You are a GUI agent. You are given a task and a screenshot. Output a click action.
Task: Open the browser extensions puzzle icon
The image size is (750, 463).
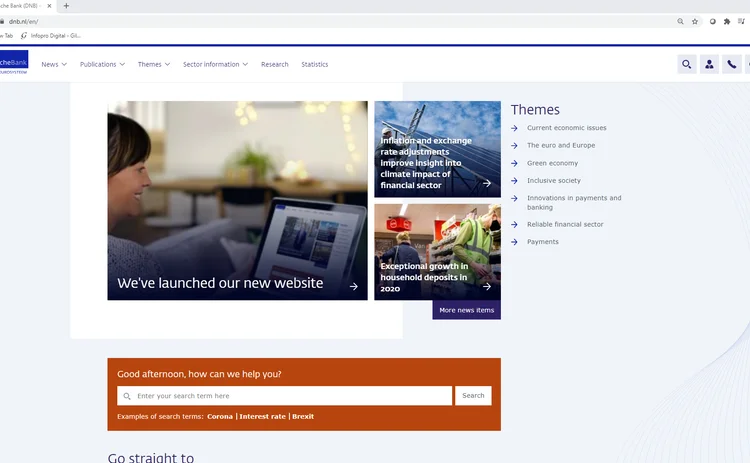point(727,22)
